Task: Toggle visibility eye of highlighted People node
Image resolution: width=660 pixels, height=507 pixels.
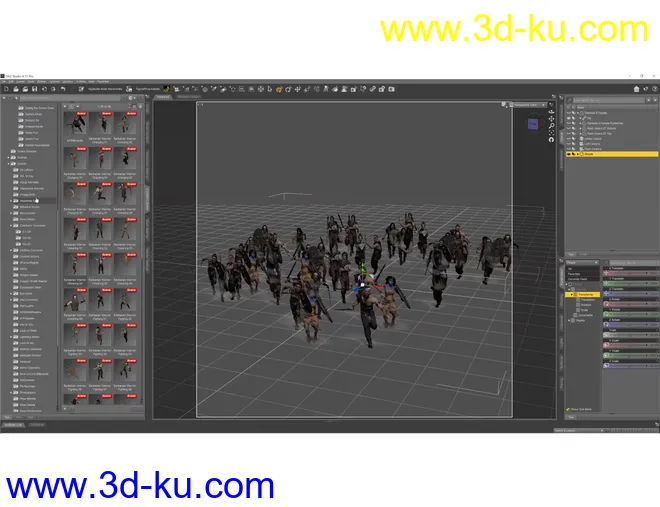Action: [569, 154]
